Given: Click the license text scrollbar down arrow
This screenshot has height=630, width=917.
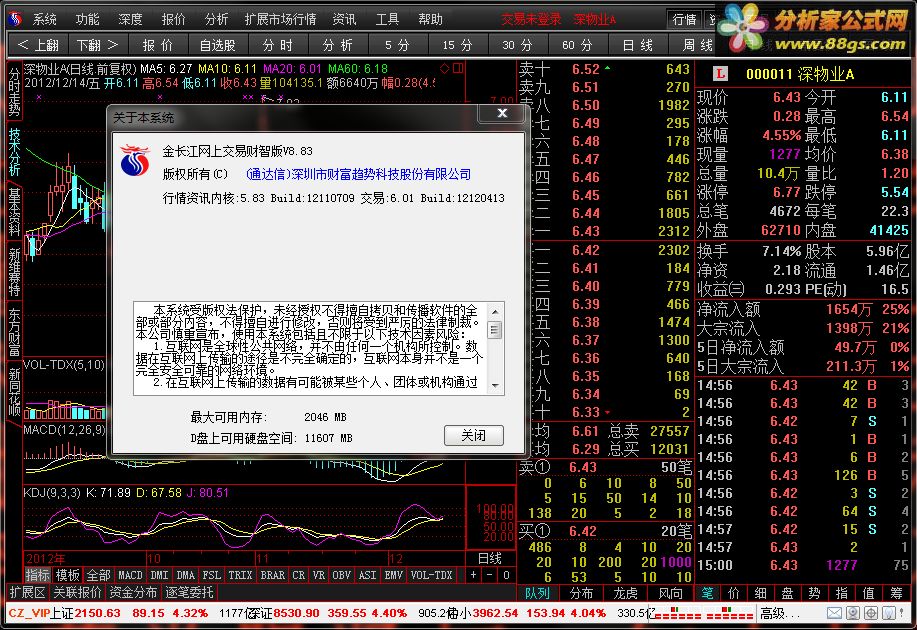Looking at the screenshot, I should 495,385.
